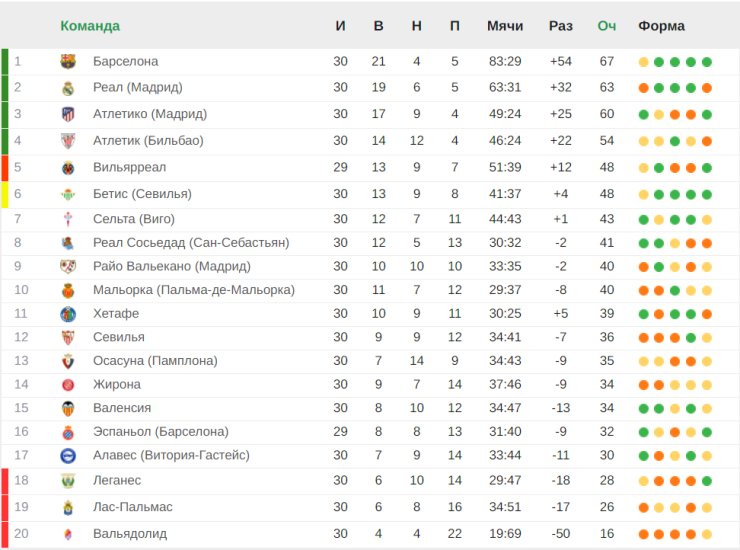
Task: Click the Мячи goals column header
Action: tap(505, 26)
